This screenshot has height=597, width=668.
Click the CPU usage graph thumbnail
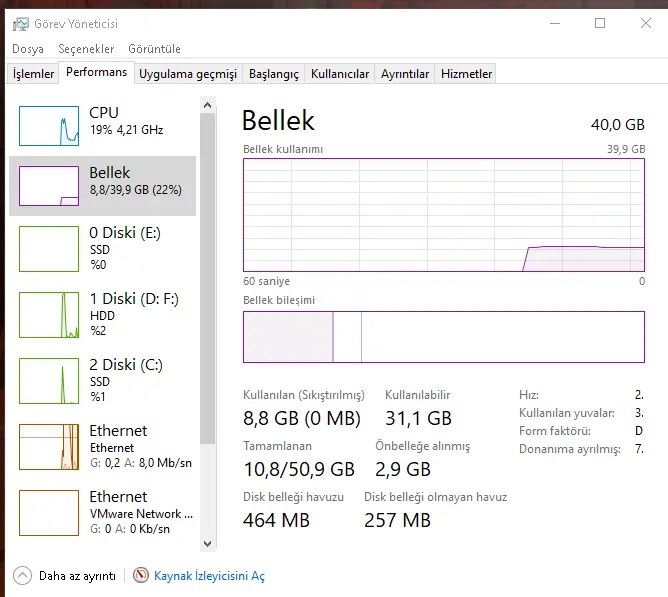click(49, 126)
